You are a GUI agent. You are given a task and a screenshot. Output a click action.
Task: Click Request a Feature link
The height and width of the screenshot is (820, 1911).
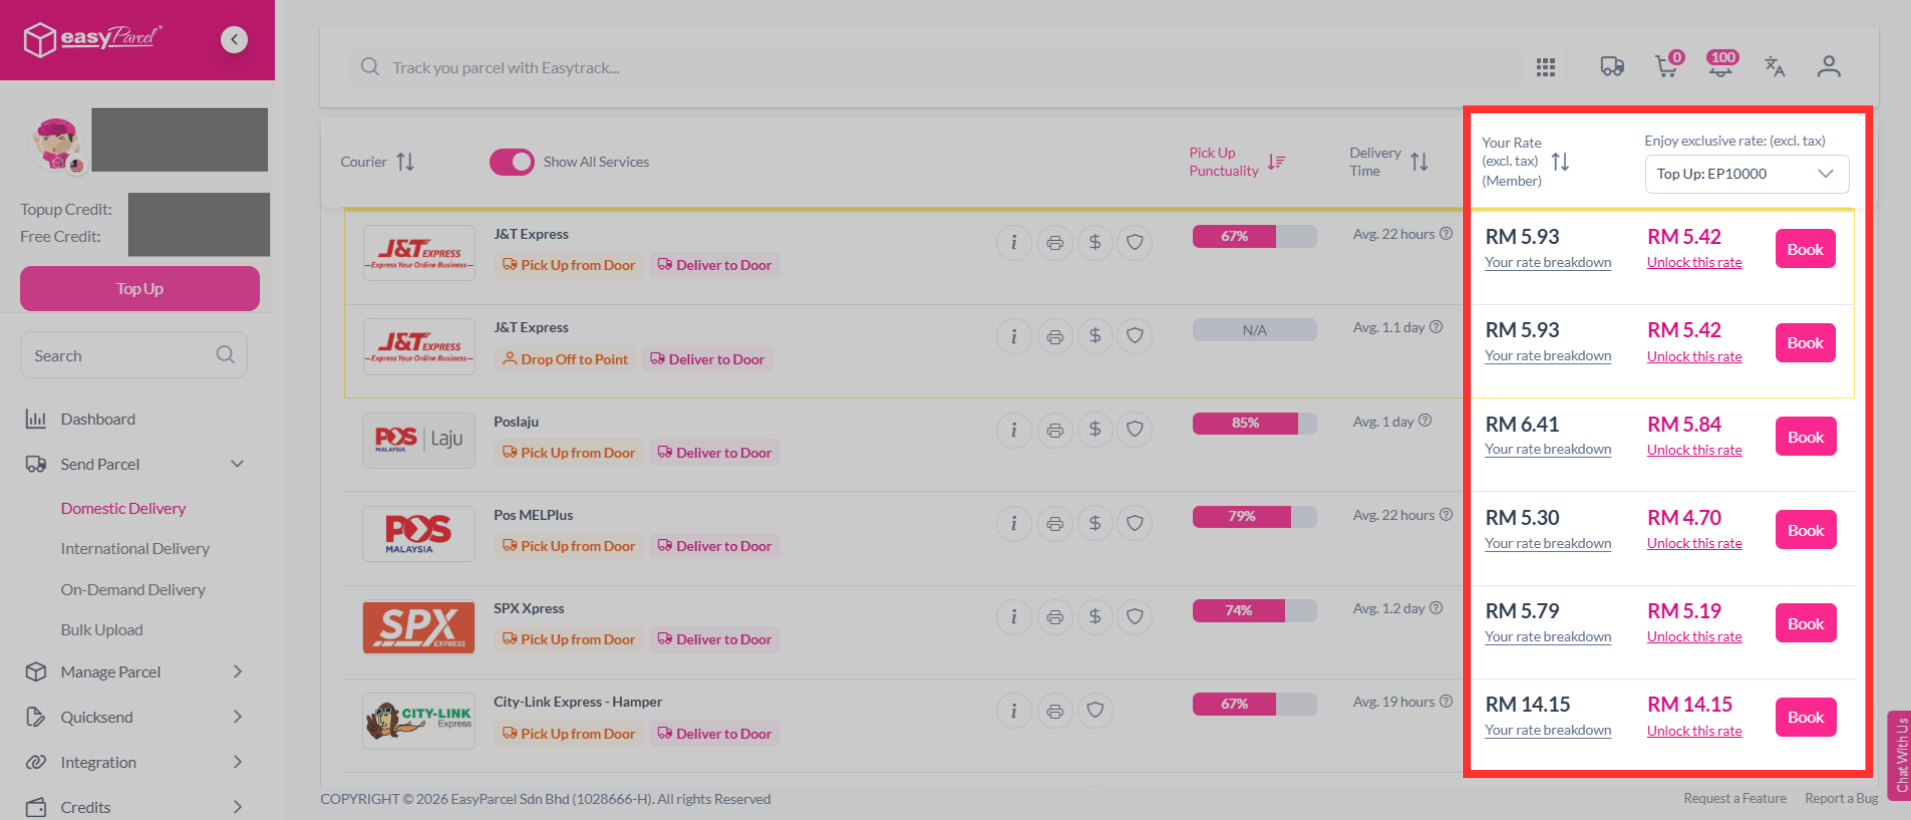point(1735,798)
